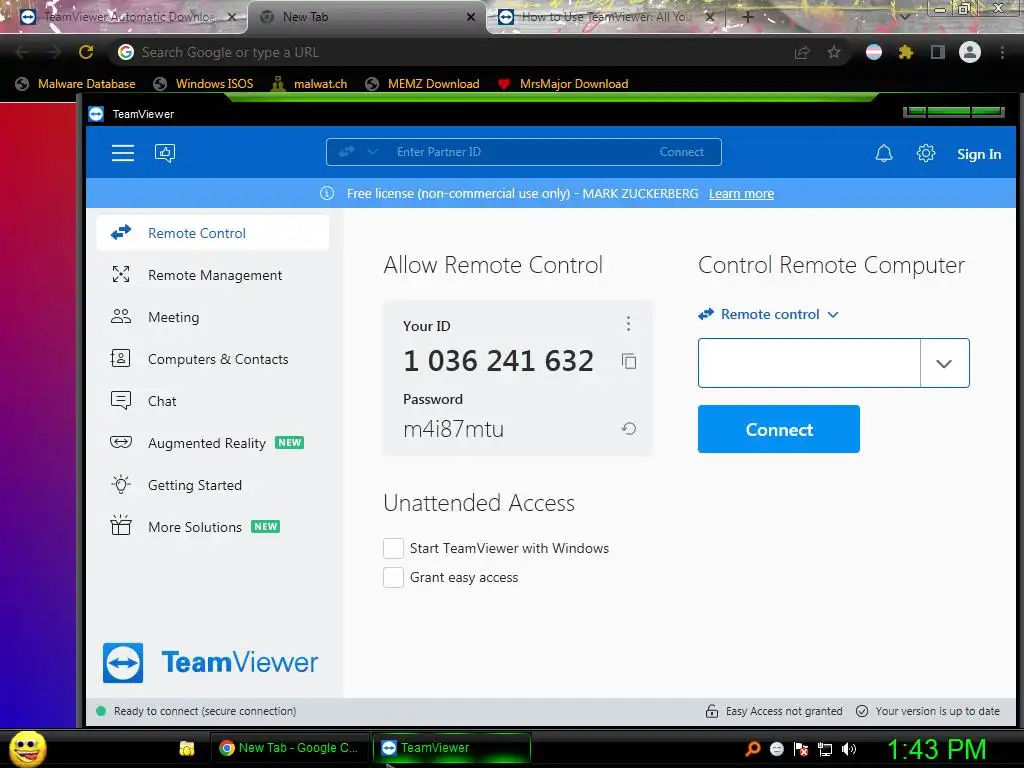This screenshot has width=1024, height=768.
Task: Open a new browser tab with plus button
Action: pos(748,17)
